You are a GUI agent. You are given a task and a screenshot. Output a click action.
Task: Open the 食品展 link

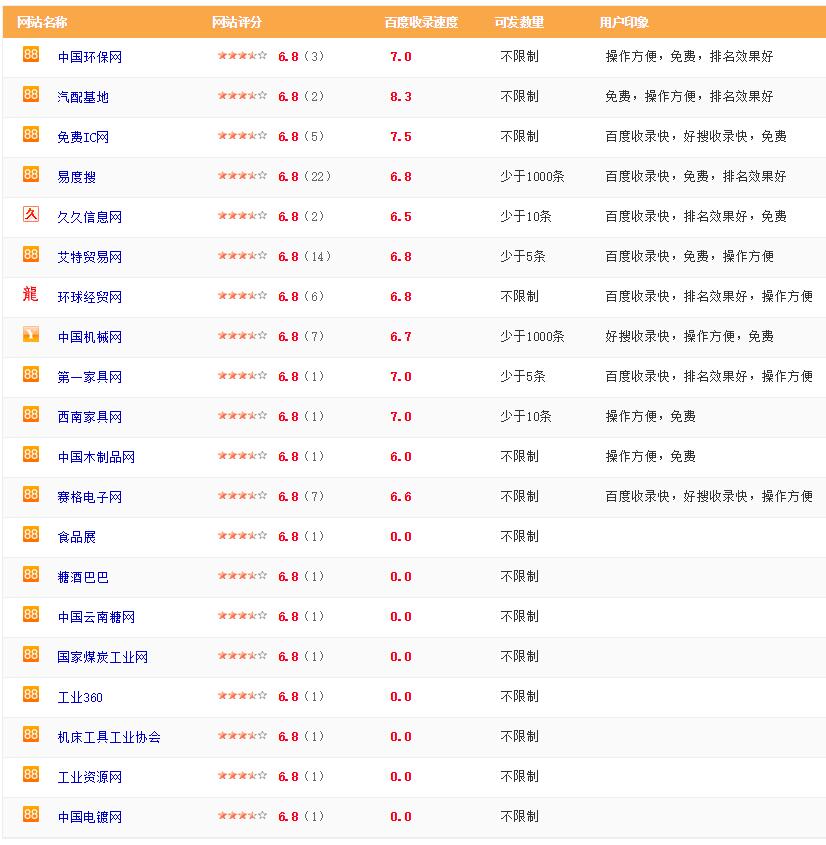[x=77, y=537]
